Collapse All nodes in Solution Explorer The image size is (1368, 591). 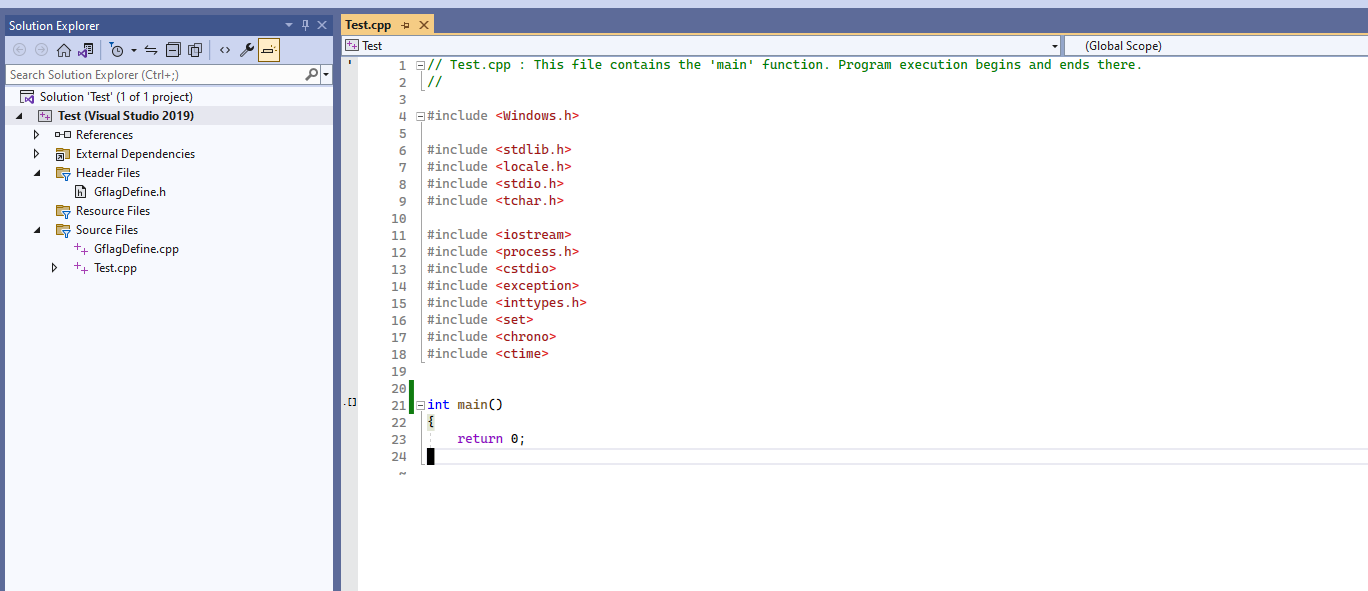pos(173,50)
